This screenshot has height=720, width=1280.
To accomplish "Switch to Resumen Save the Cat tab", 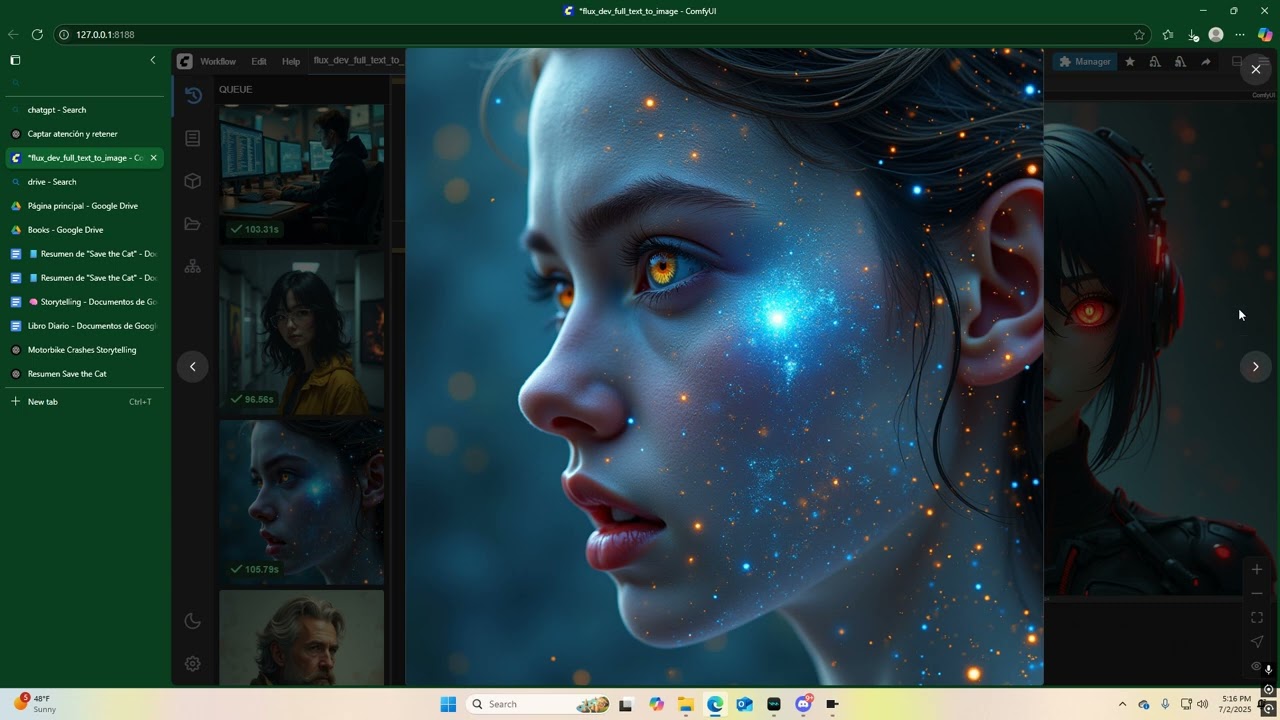I will pyautogui.click(x=84, y=374).
